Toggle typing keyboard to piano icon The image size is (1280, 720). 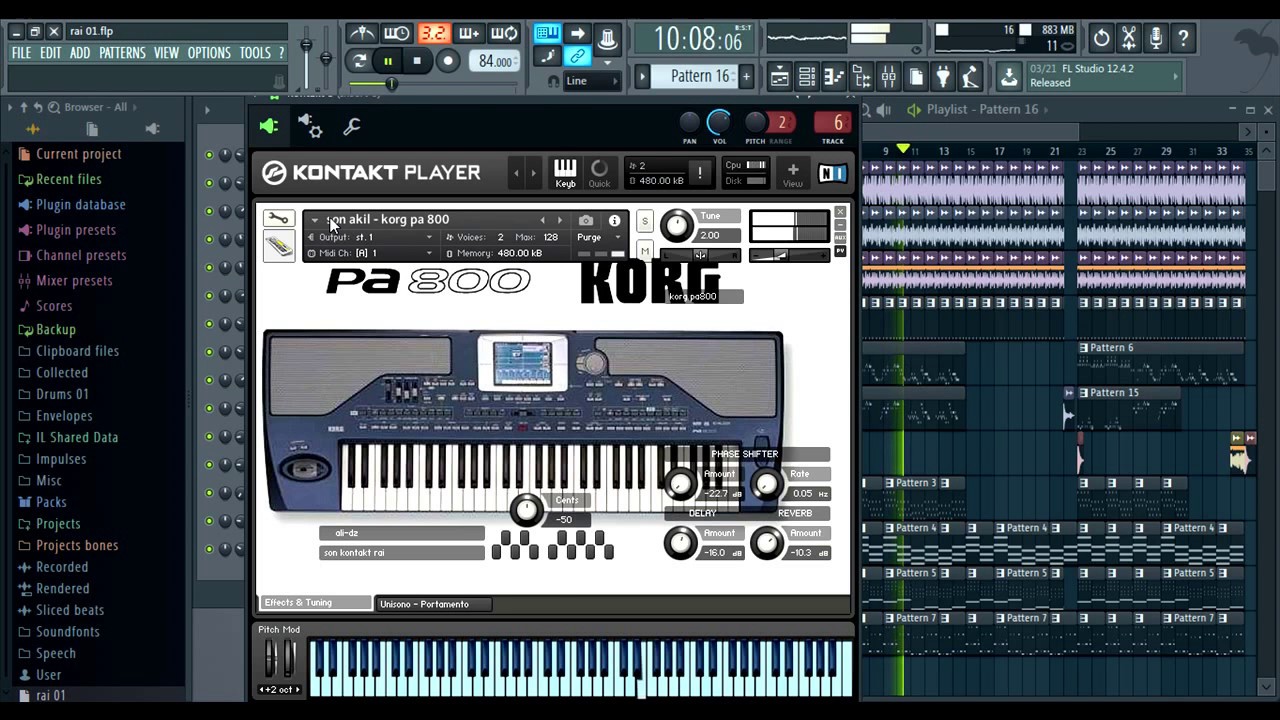548,34
